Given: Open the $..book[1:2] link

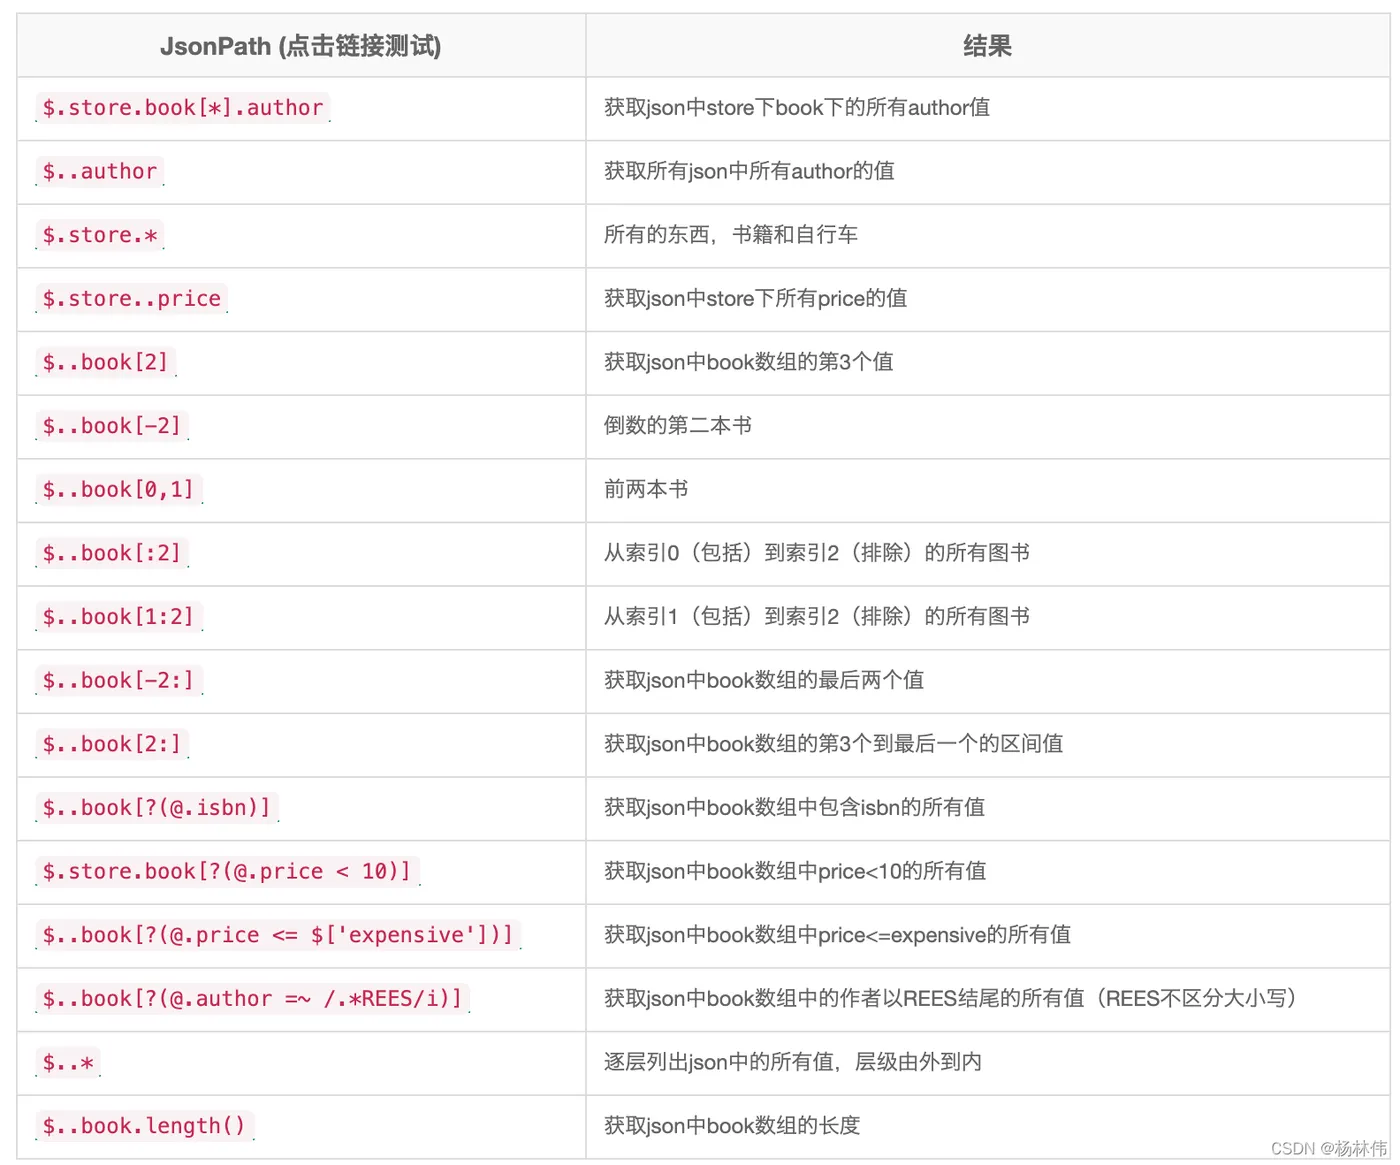Looking at the screenshot, I should pyautogui.click(x=119, y=617).
